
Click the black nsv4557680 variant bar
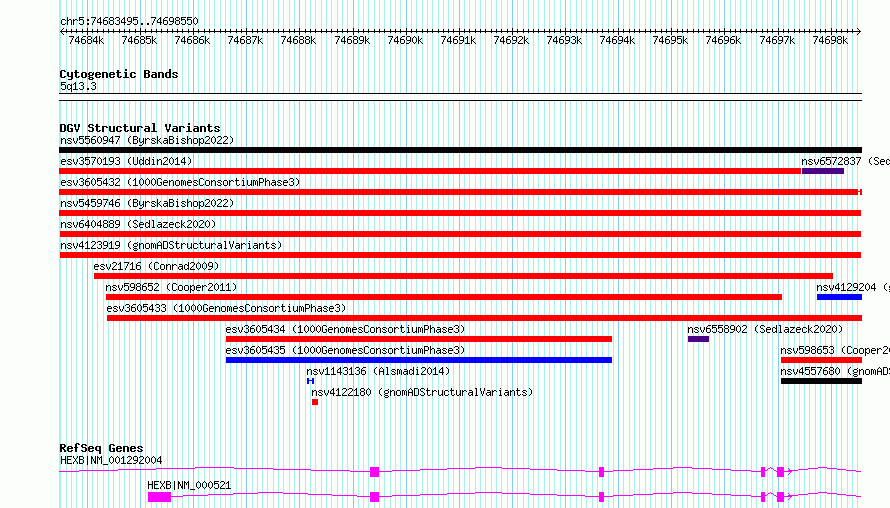[x=821, y=381]
